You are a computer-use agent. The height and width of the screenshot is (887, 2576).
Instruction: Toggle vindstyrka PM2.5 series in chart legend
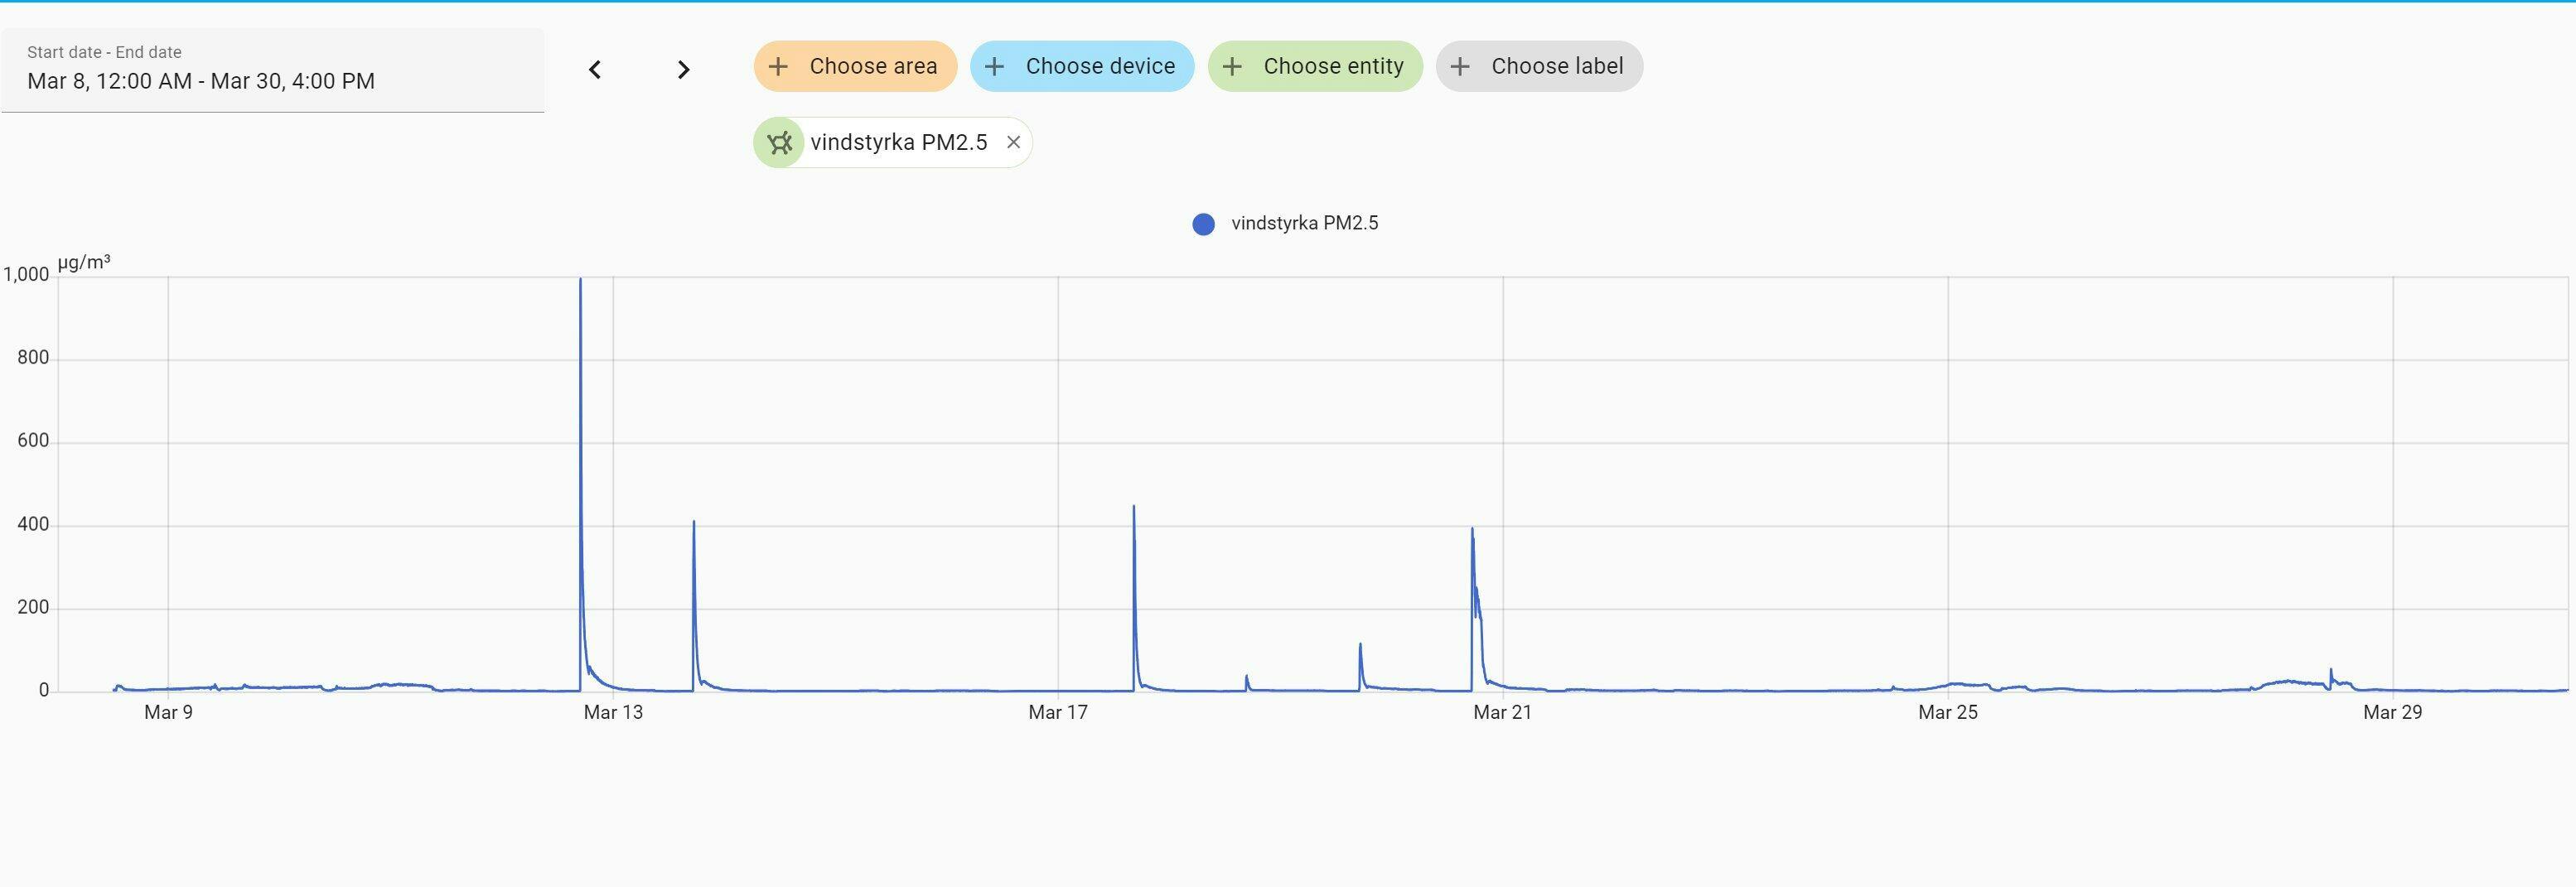pos(1303,223)
